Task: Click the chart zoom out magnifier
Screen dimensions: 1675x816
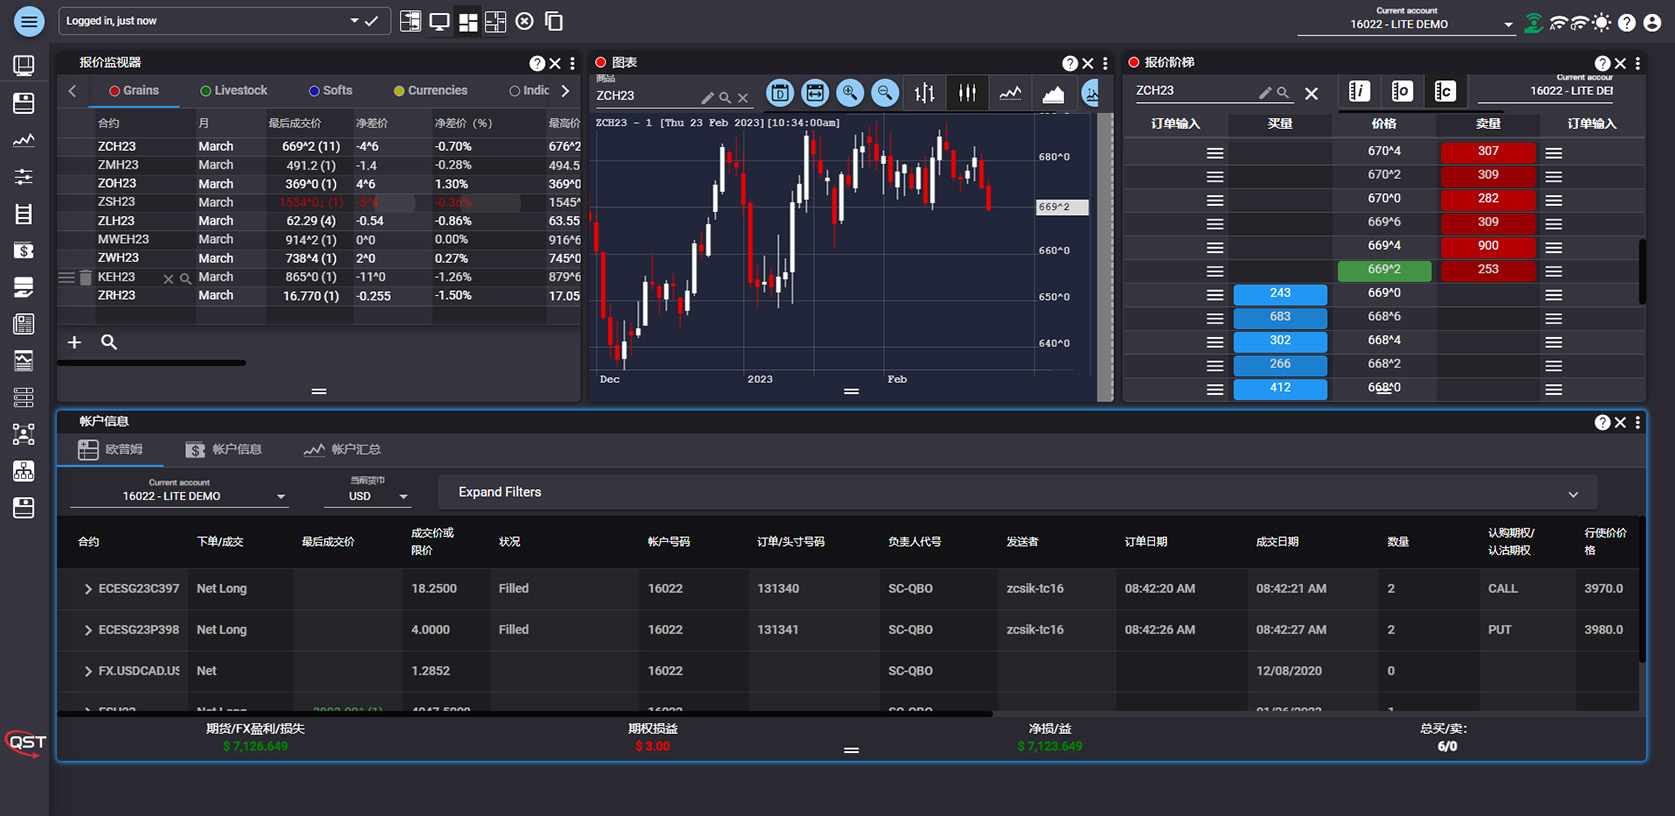Action: tap(884, 93)
